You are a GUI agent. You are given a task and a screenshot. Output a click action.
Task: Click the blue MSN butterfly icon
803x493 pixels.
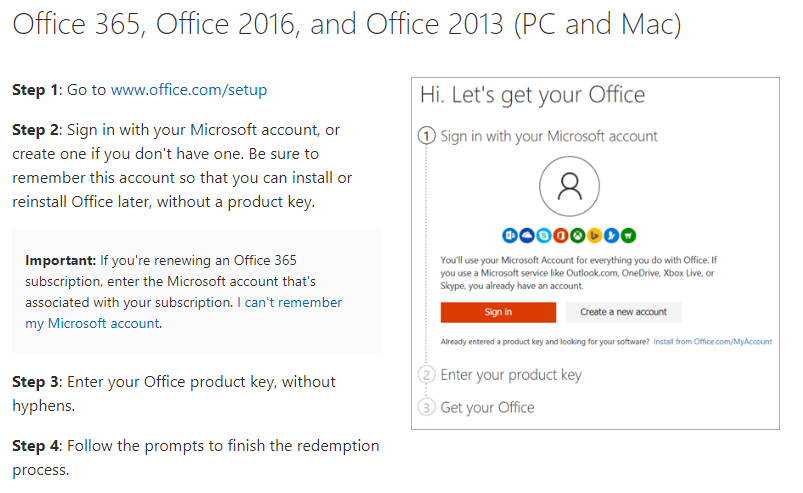tap(611, 236)
